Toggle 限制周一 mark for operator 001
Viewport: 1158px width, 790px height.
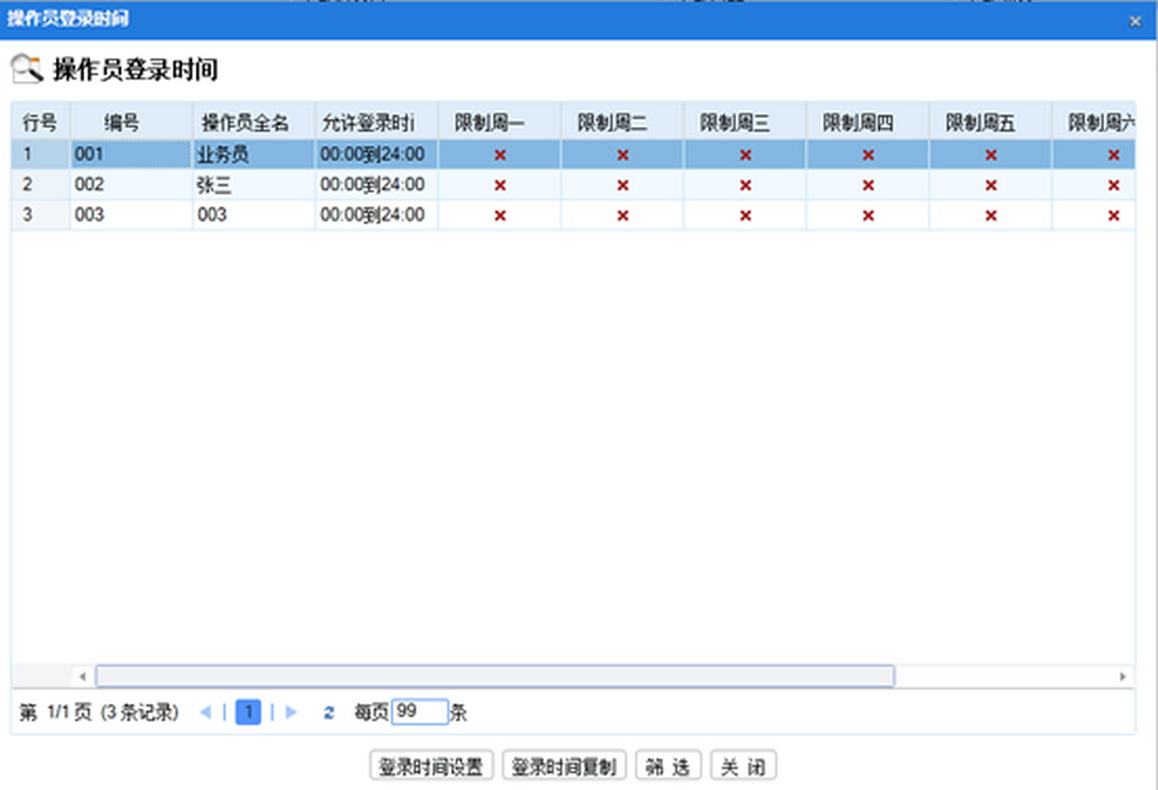point(500,155)
